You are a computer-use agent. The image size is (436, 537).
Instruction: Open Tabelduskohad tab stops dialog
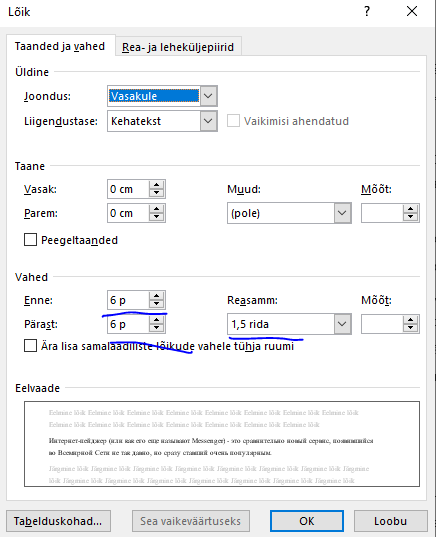point(58,521)
